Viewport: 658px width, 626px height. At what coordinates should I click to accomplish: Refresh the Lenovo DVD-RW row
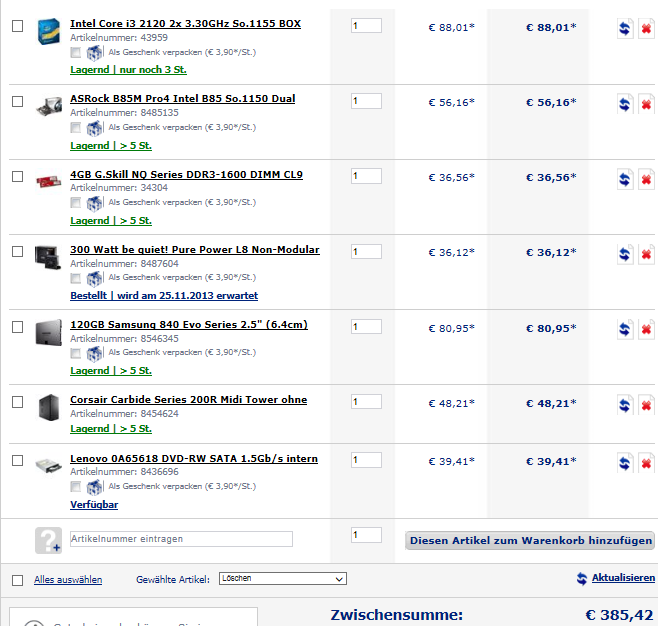pos(624,463)
